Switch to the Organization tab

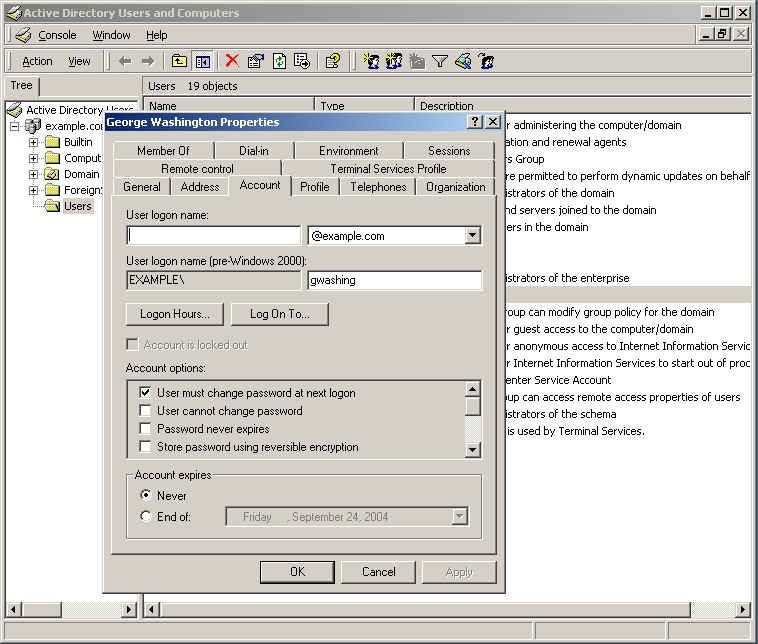click(x=455, y=187)
